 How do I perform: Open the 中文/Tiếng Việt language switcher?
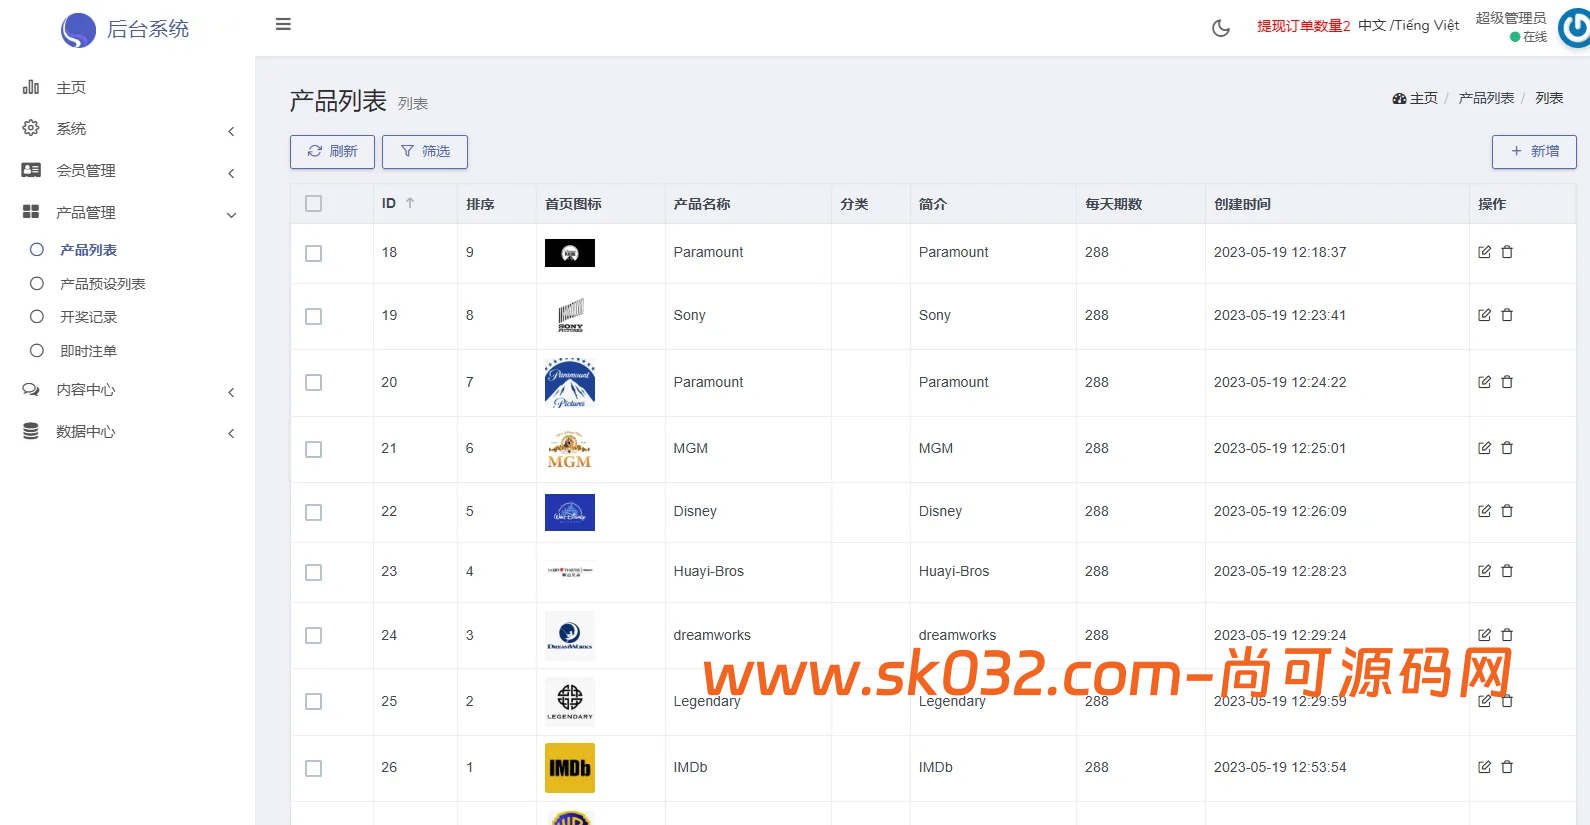pos(1408,26)
